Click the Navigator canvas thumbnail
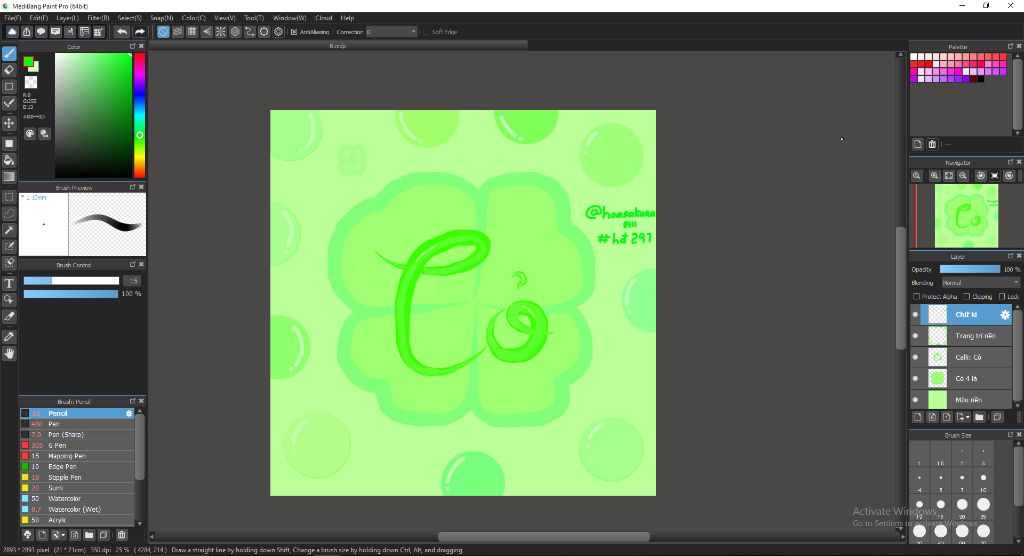 point(967,216)
